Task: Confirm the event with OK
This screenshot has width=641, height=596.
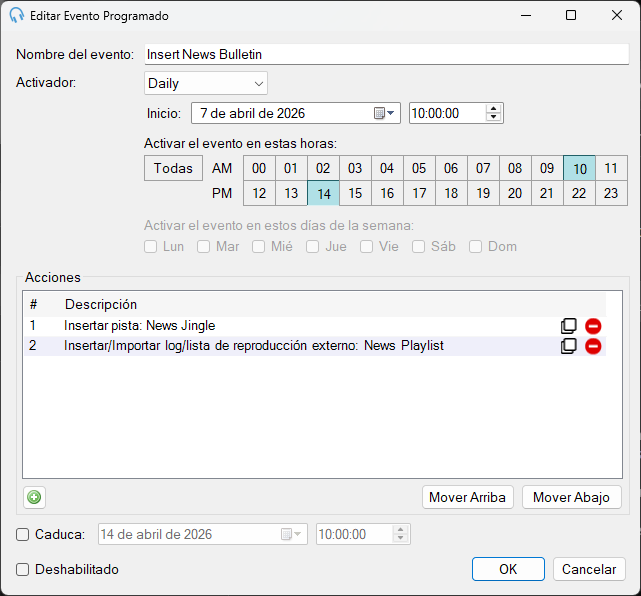Action: pos(508,569)
